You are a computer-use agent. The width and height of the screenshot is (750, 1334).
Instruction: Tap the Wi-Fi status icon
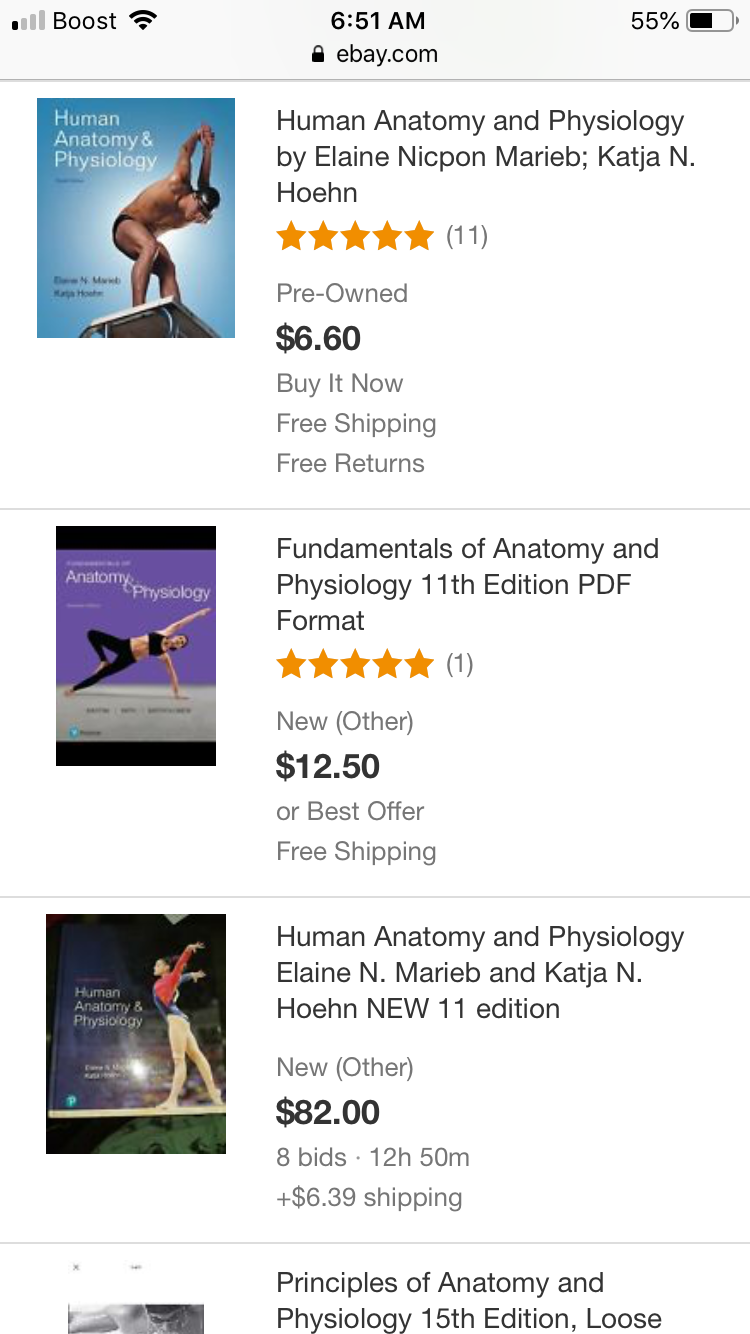144,20
